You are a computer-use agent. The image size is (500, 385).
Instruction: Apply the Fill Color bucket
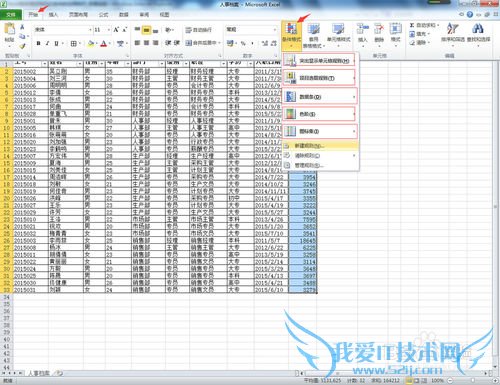[90, 43]
